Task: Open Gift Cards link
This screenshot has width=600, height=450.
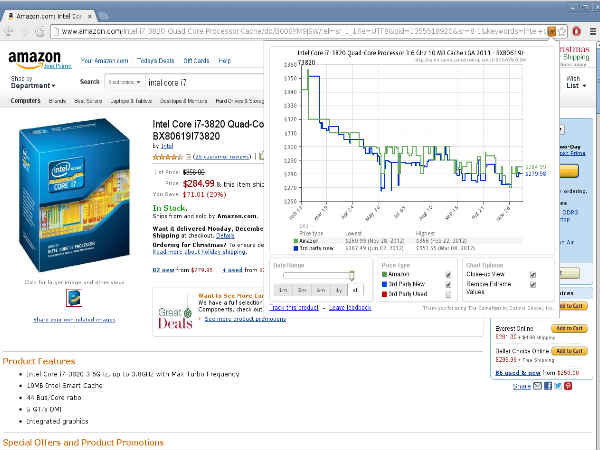Action: [x=196, y=60]
